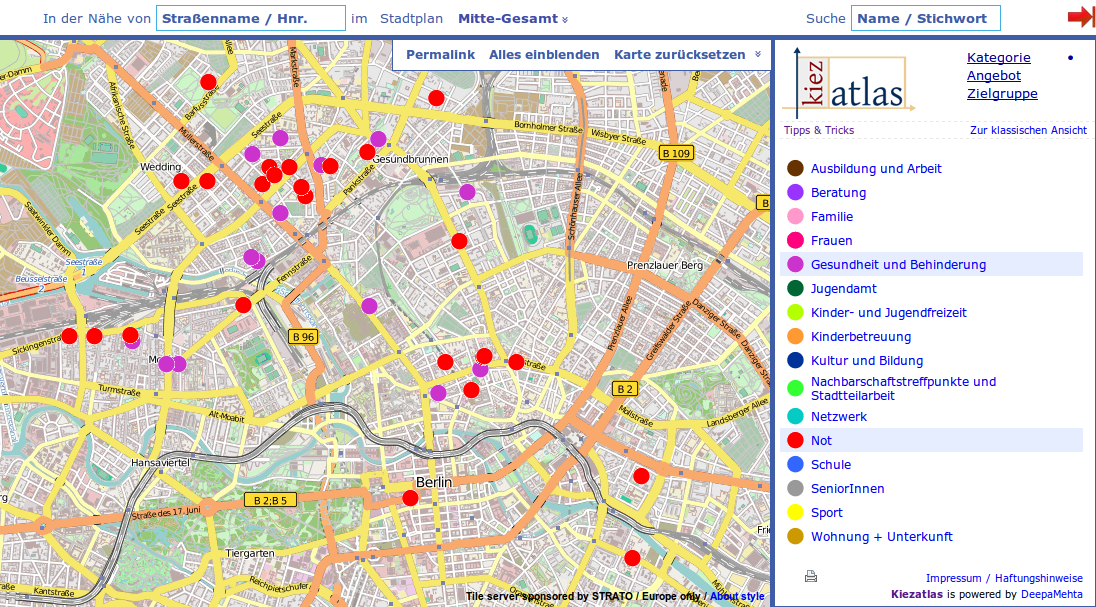Click the B 2 road badge on map

tap(625, 388)
